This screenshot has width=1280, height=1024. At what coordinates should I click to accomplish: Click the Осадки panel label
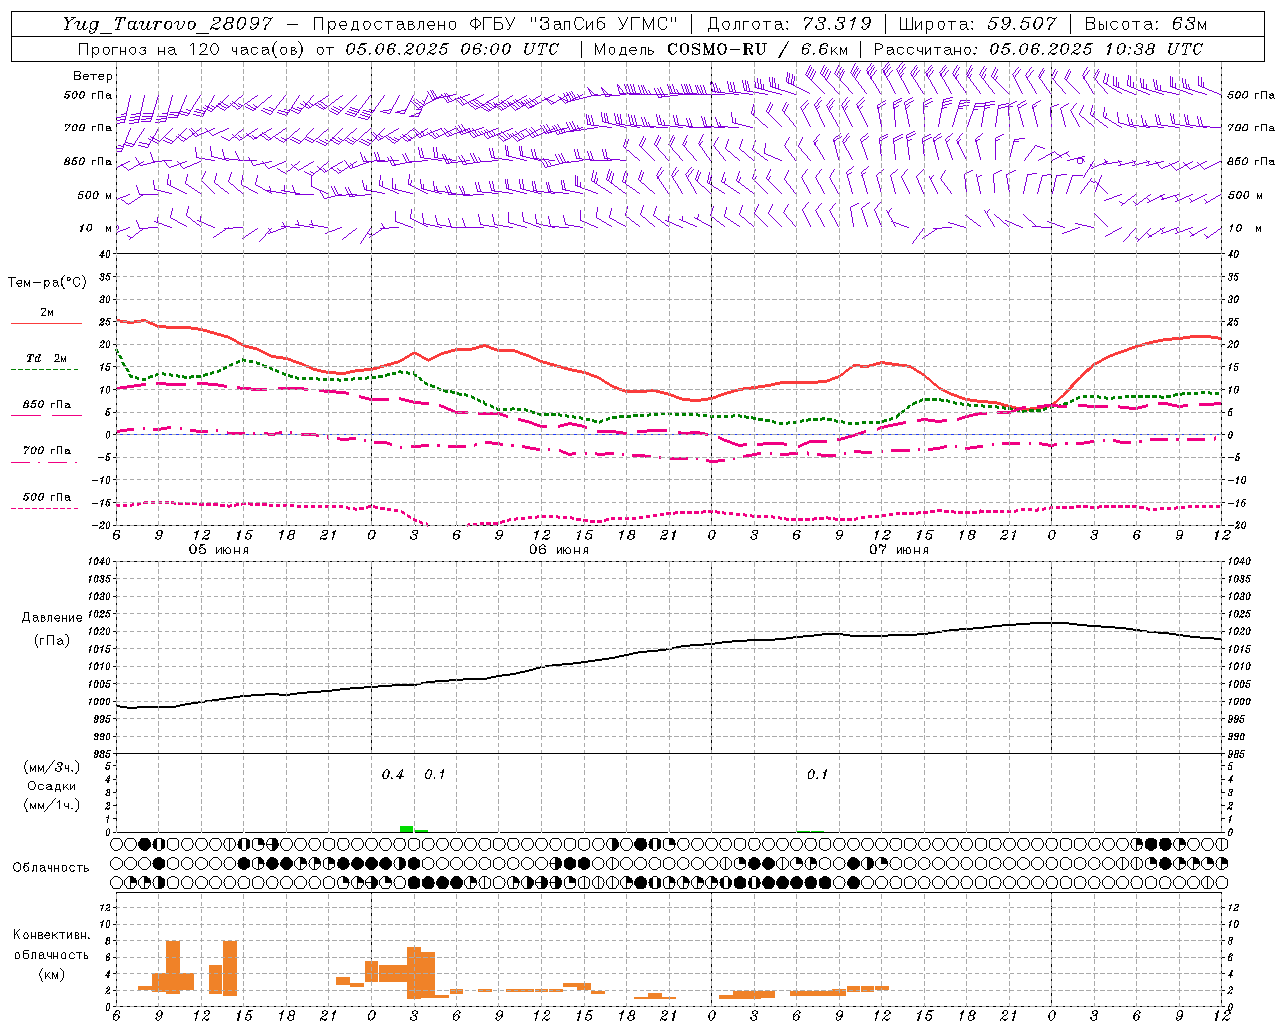point(52,786)
